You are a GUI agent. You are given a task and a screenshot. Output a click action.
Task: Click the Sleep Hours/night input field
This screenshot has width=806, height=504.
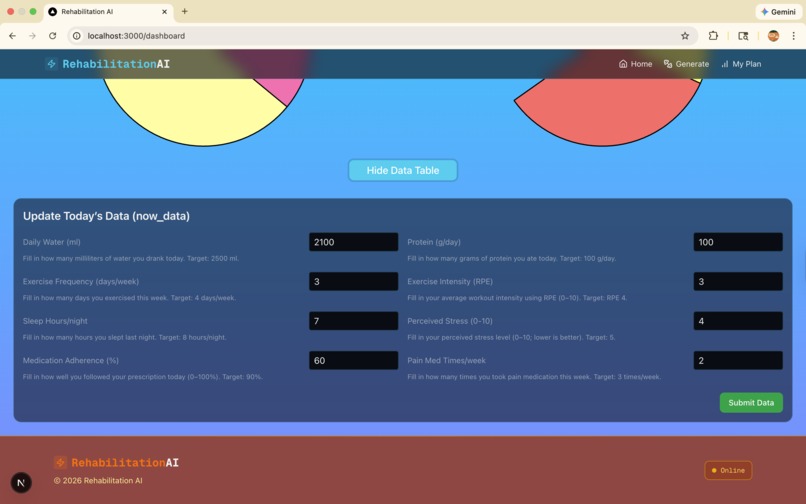354,321
